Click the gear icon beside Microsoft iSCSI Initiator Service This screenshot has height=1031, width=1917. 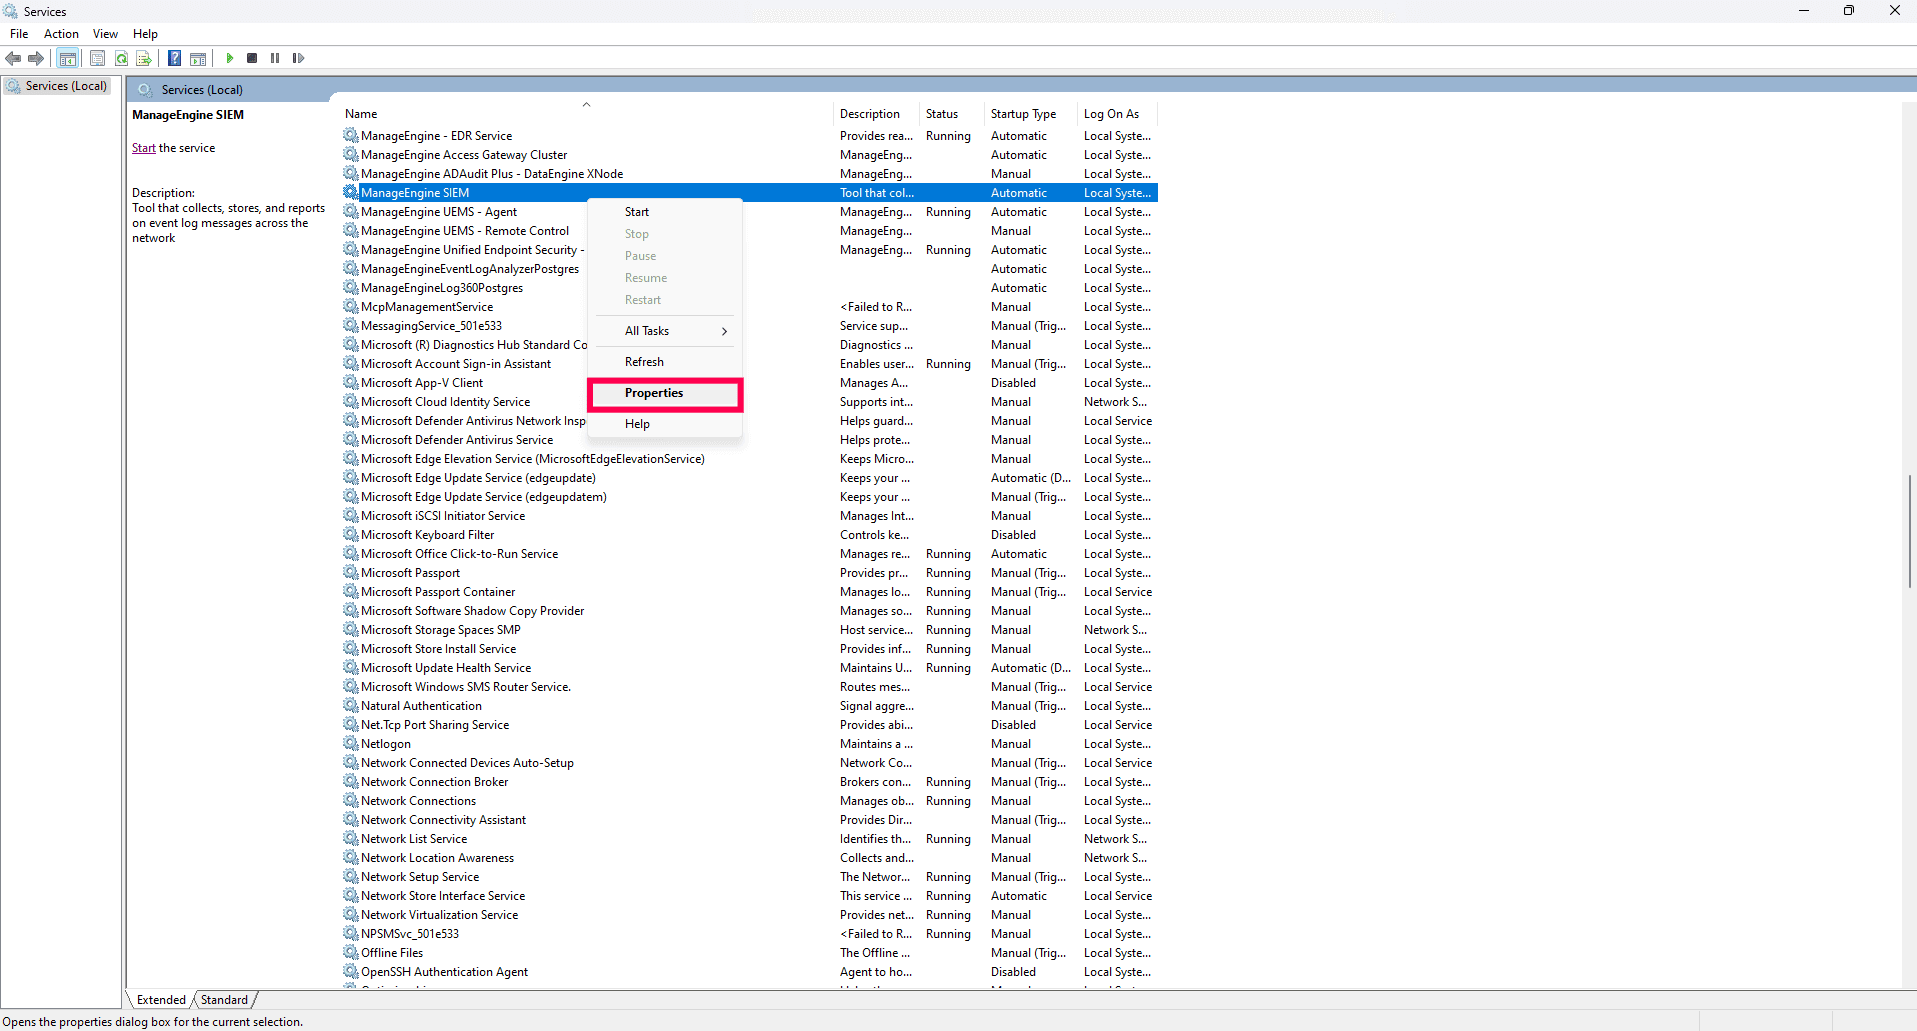point(351,515)
